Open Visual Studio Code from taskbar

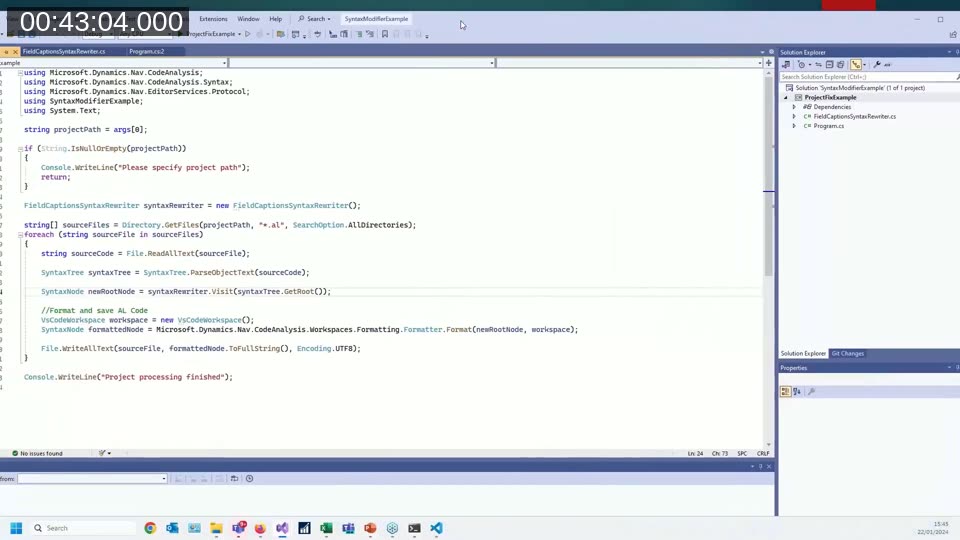(437, 528)
